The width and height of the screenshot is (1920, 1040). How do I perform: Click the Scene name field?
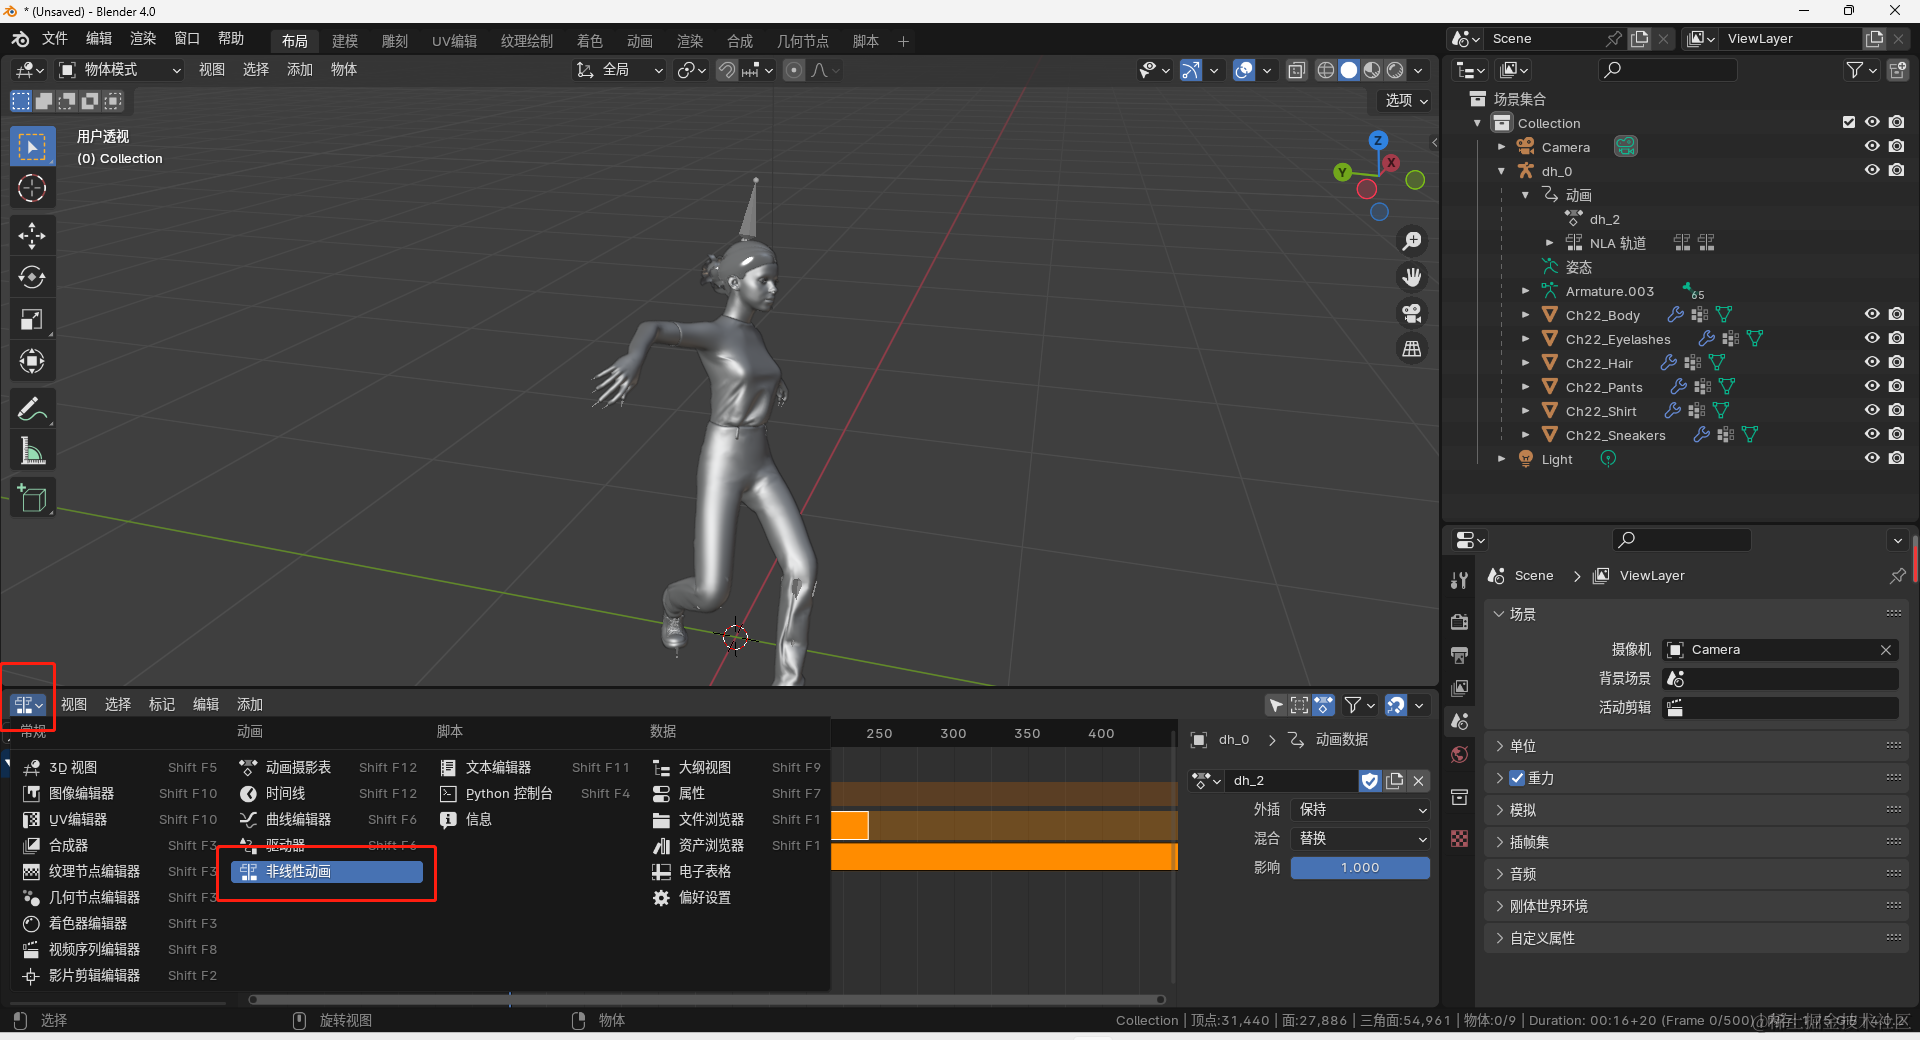(1546, 39)
